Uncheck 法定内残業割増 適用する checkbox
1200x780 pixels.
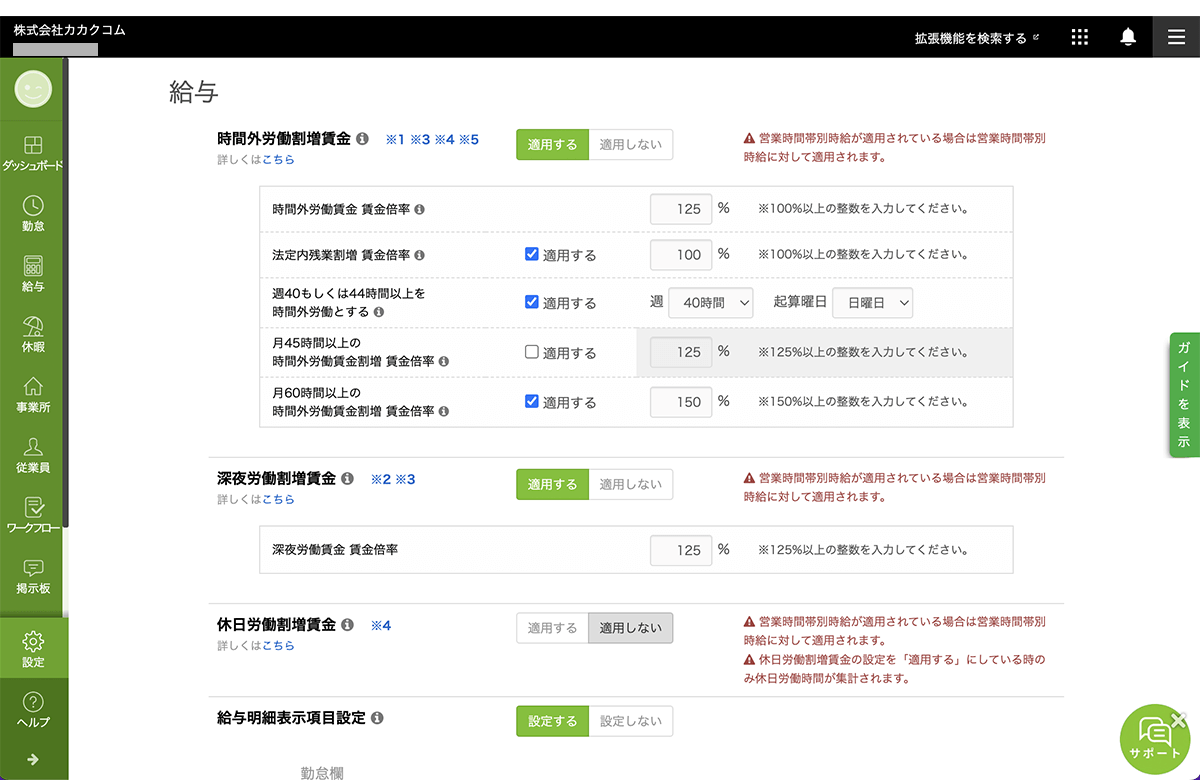point(532,254)
